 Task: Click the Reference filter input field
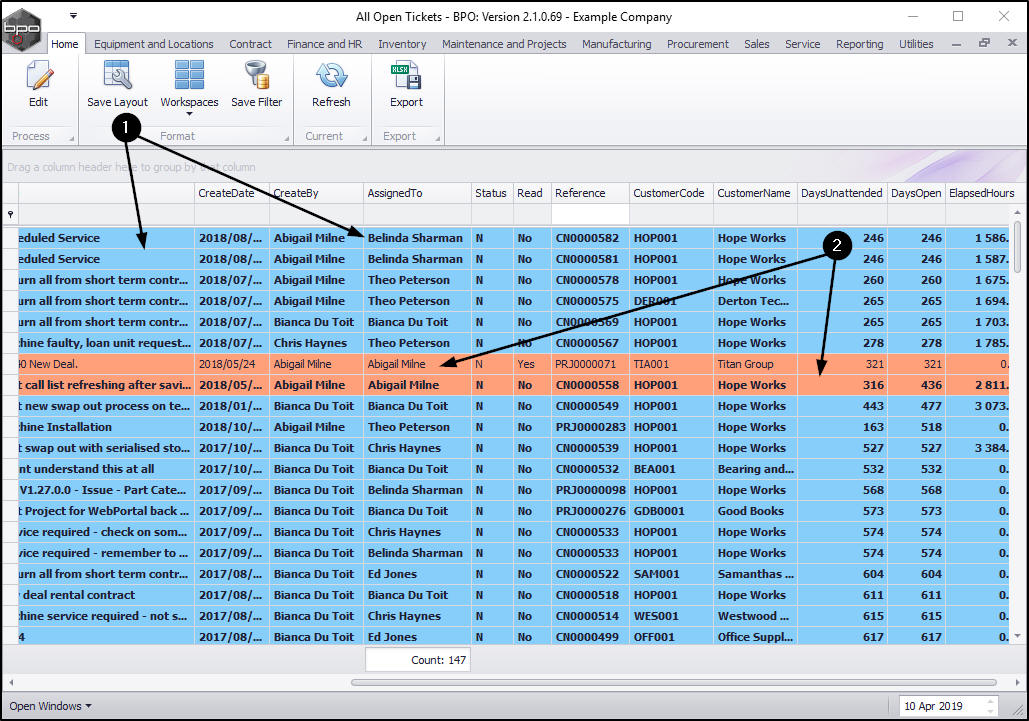click(x=591, y=215)
